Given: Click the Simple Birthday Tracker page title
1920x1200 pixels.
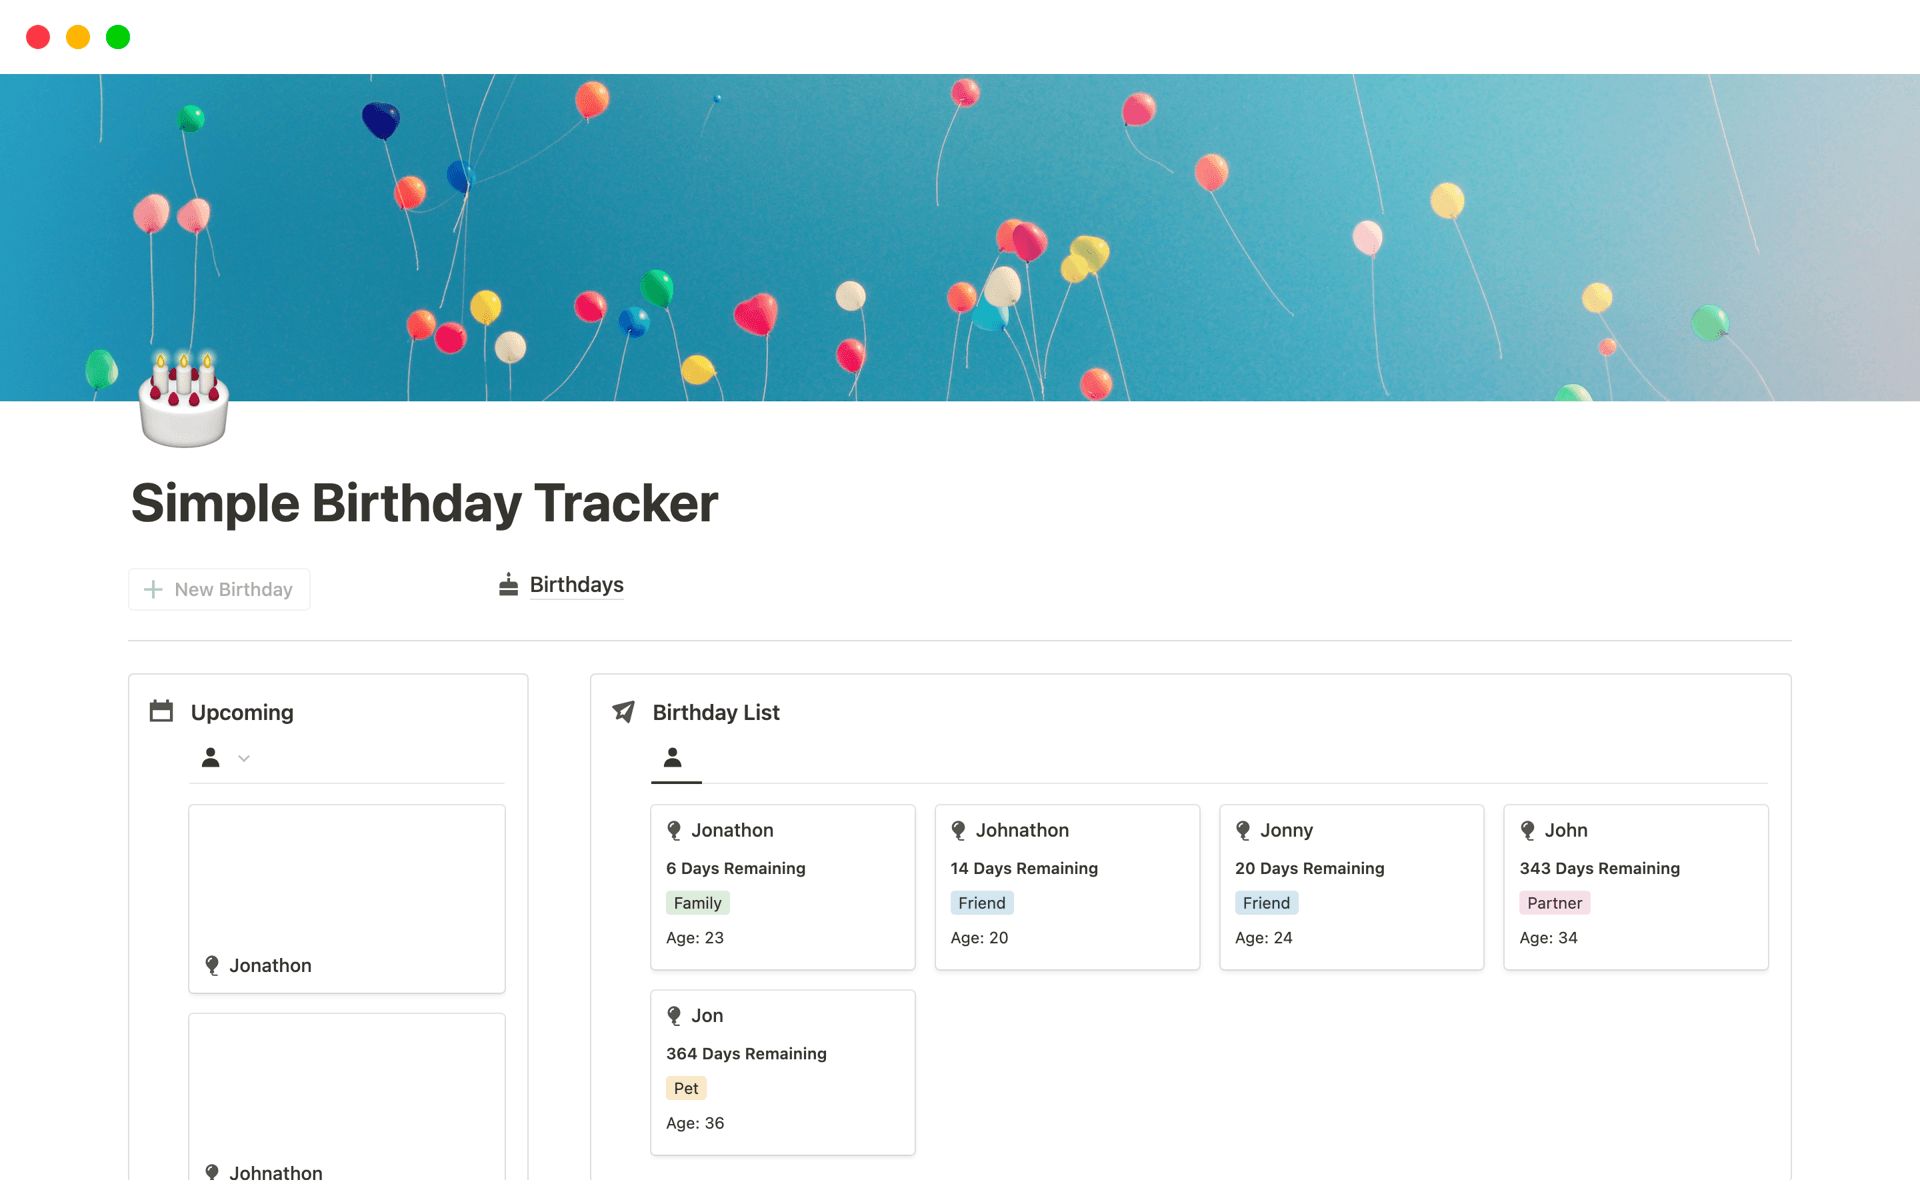Looking at the screenshot, I should pyautogui.click(x=424, y=503).
